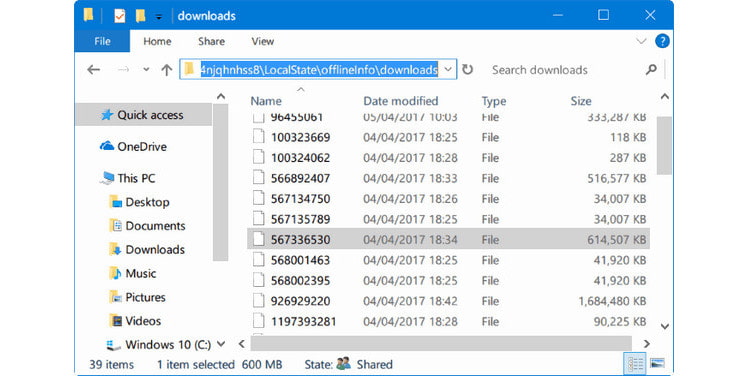Open the Music folder in sidebar
750x376 pixels.
click(x=141, y=274)
